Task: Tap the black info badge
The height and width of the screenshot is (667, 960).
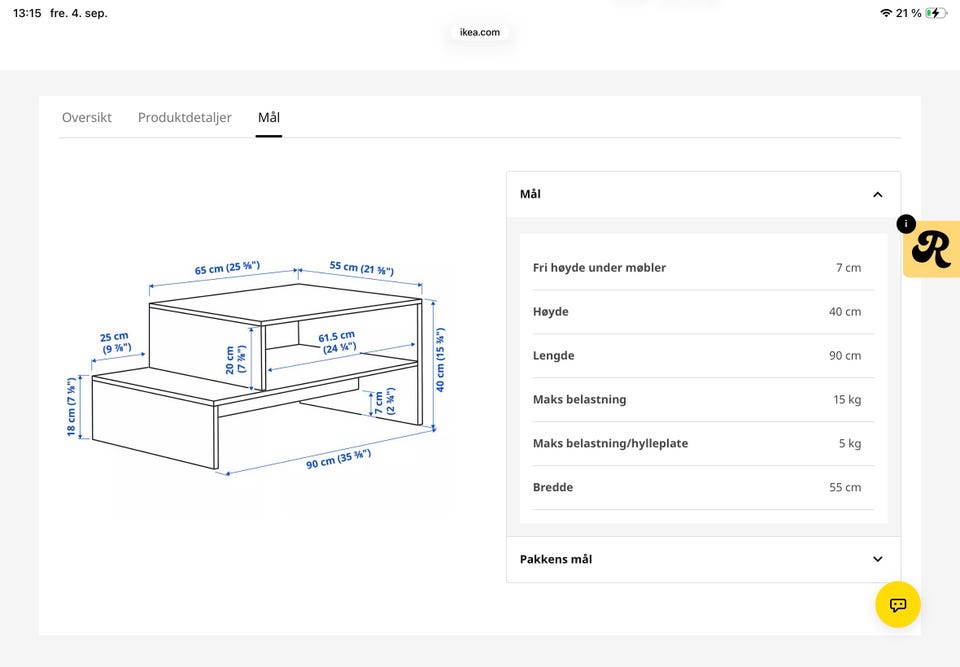Action: click(x=906, y=224)
